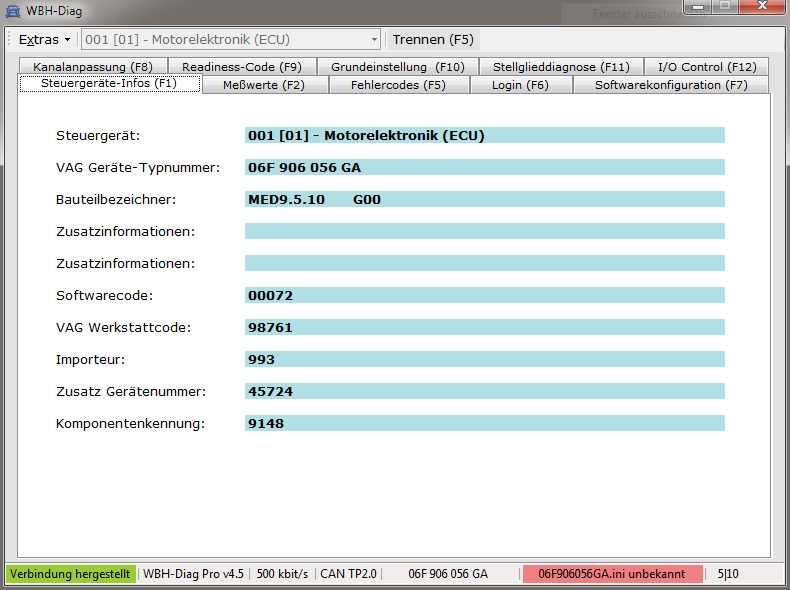Viewport: 790px width, 590px height.
Task: Click the green Verbindung hergestellt status indicator
Action: click(69, 574)
